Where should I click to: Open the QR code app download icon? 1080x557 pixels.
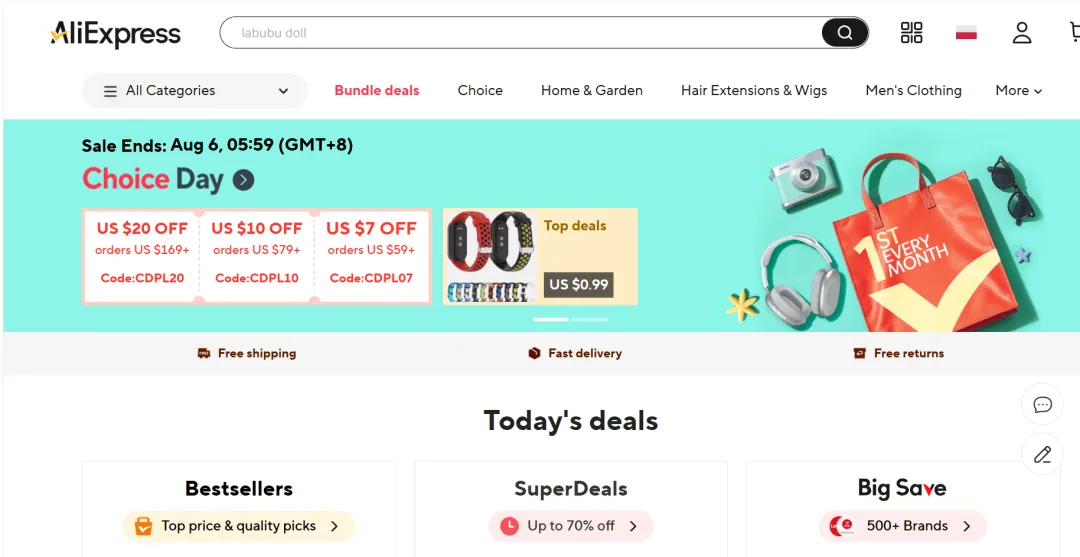[911, 33]
